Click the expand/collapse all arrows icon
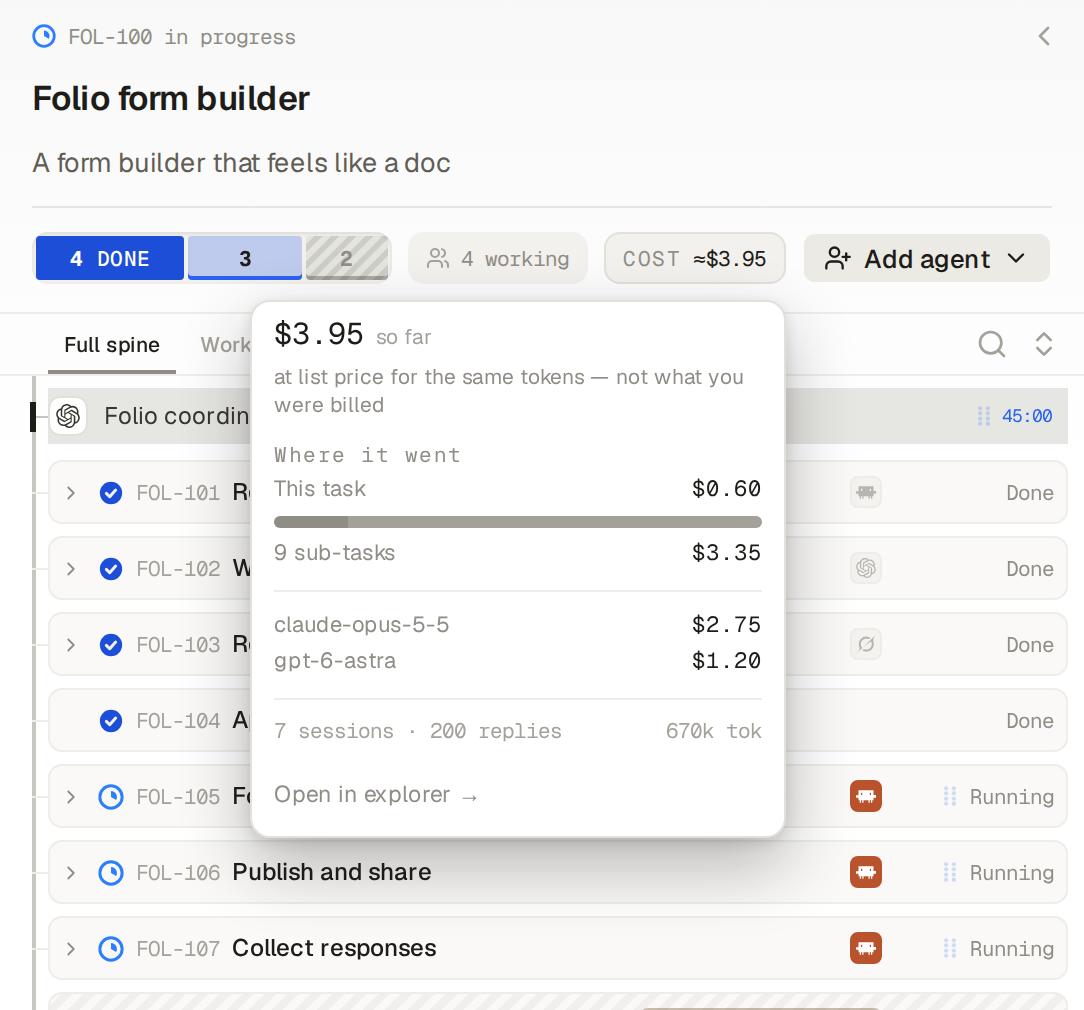Viewport: 1084px width, 1010px height. pyautogui.click(x=1043, y=344)
